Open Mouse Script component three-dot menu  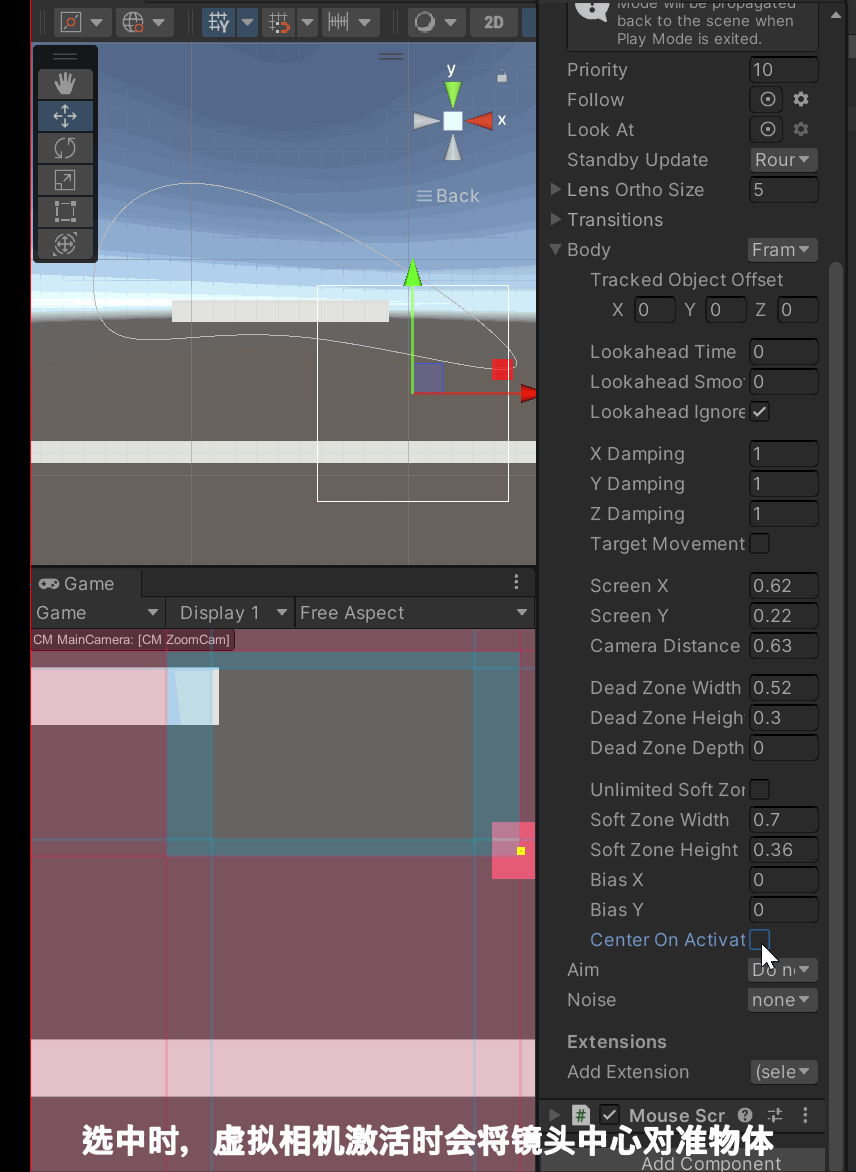pos(805,1115)
